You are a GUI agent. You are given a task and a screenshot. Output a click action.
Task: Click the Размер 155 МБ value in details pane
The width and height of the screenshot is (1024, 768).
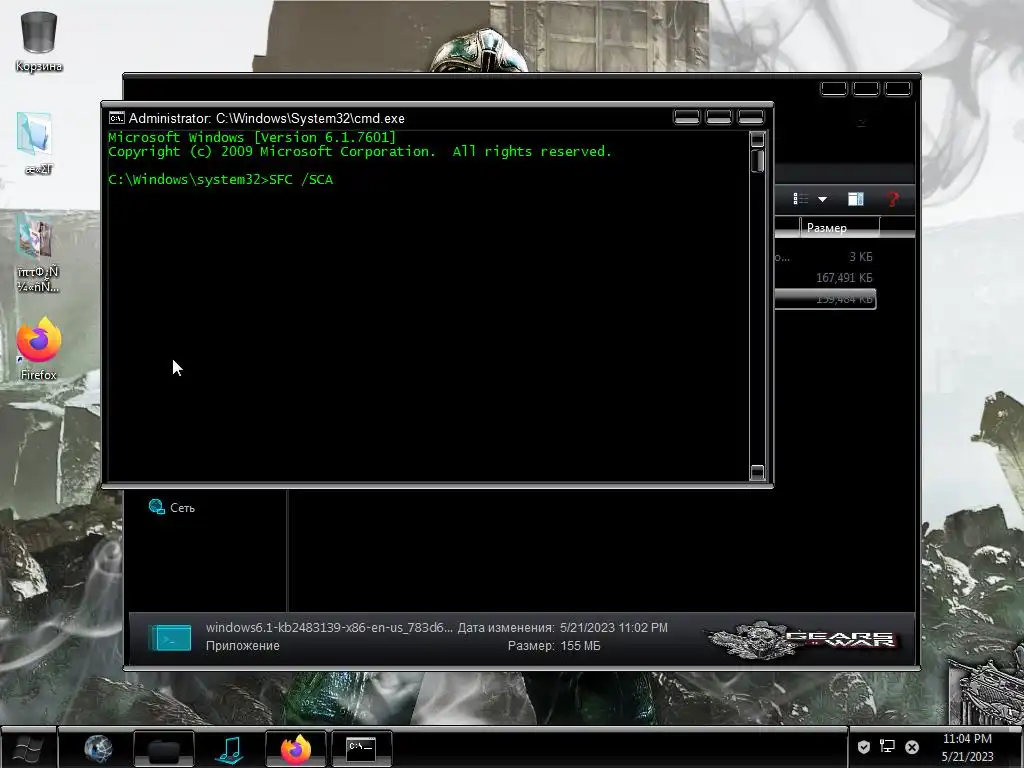click(579, 646)
